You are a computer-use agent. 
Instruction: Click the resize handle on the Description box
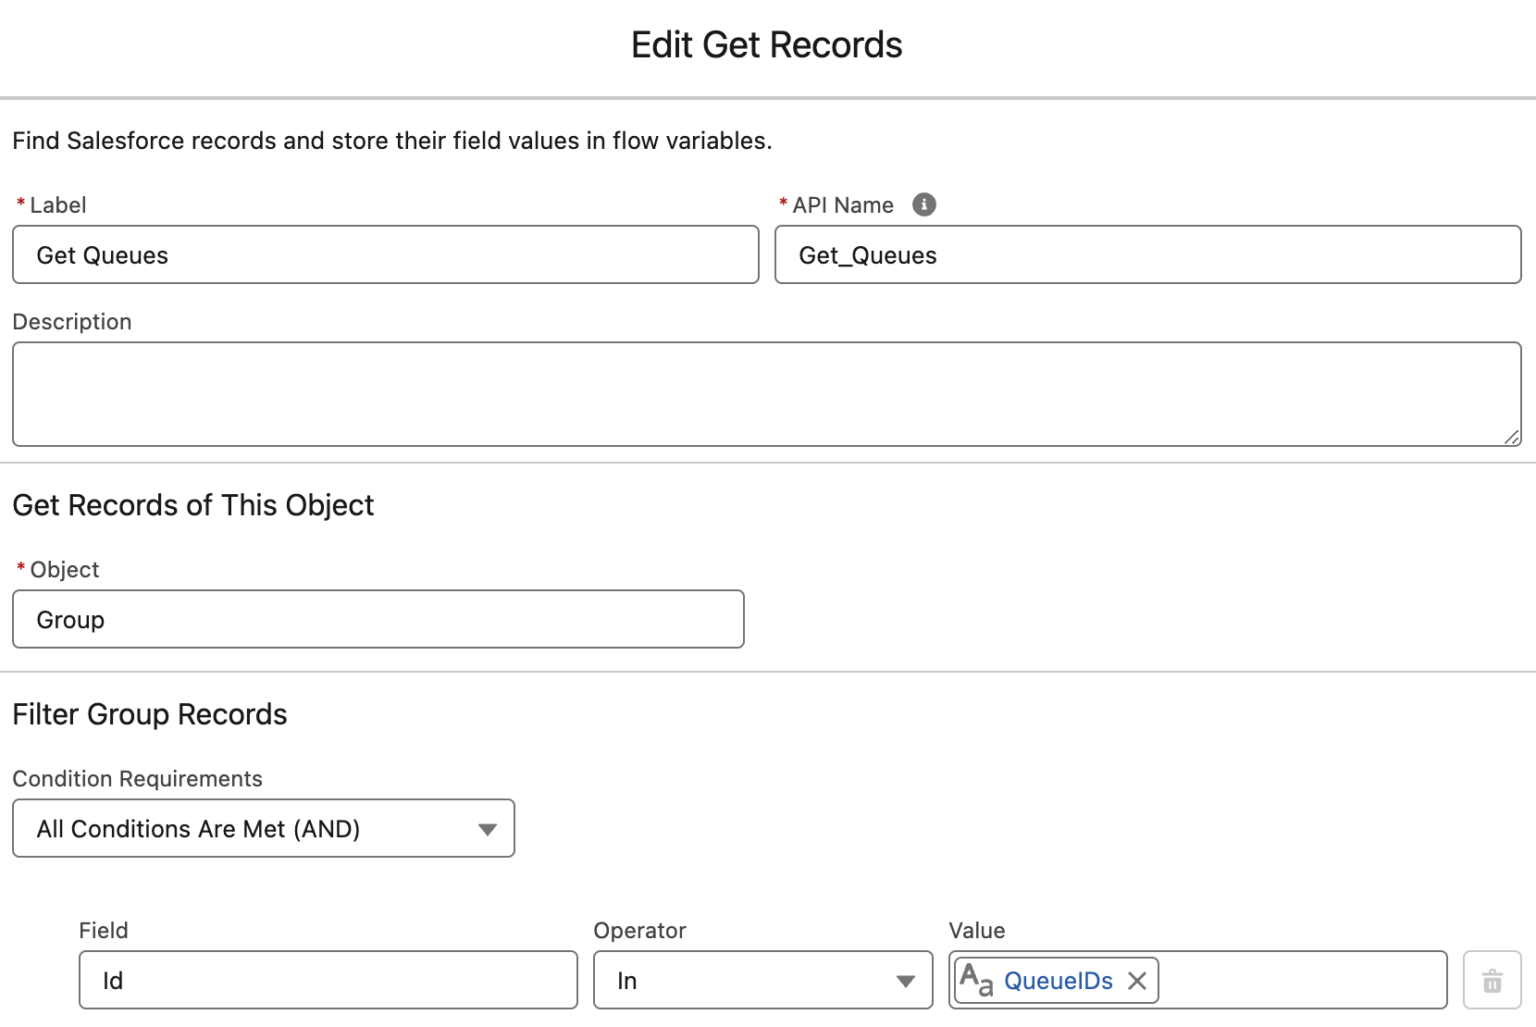[x=1512, y=438]
